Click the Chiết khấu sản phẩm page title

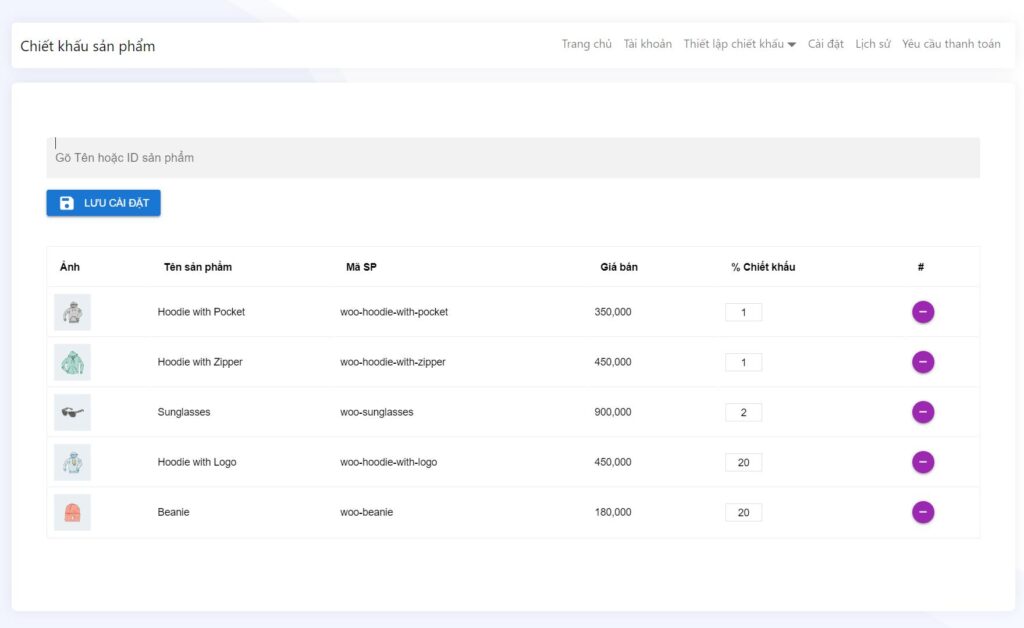[x=88, y=46]
